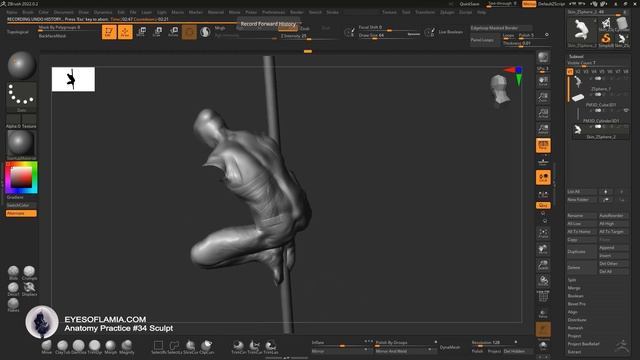Toggle the orange Menus button
This screenshot has width=640, height=360.
[x=529, y=4]
